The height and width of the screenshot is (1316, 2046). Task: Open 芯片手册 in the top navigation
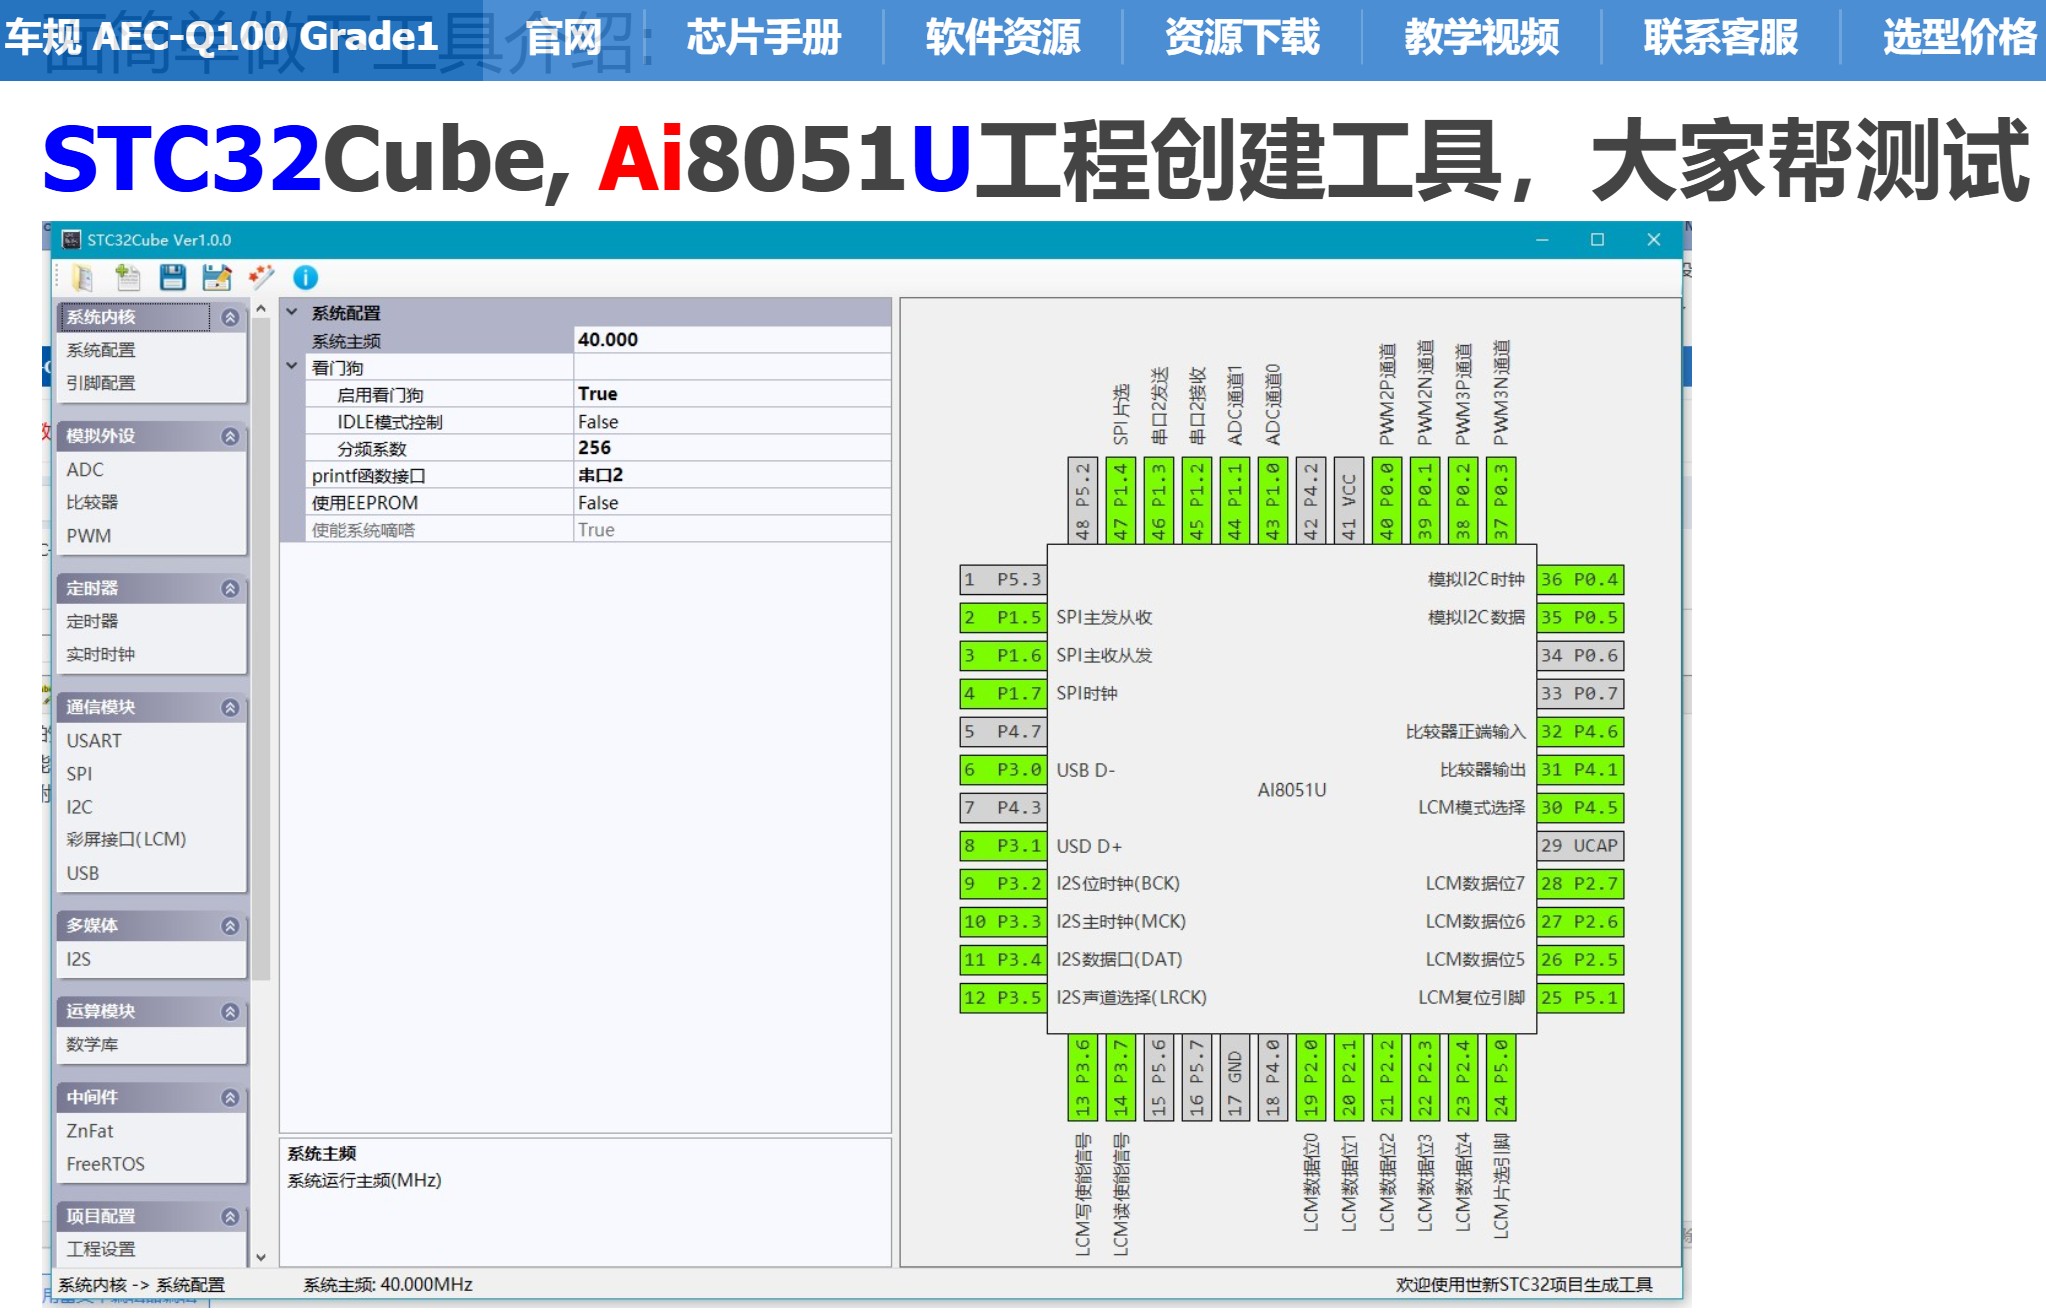point(764,38)
